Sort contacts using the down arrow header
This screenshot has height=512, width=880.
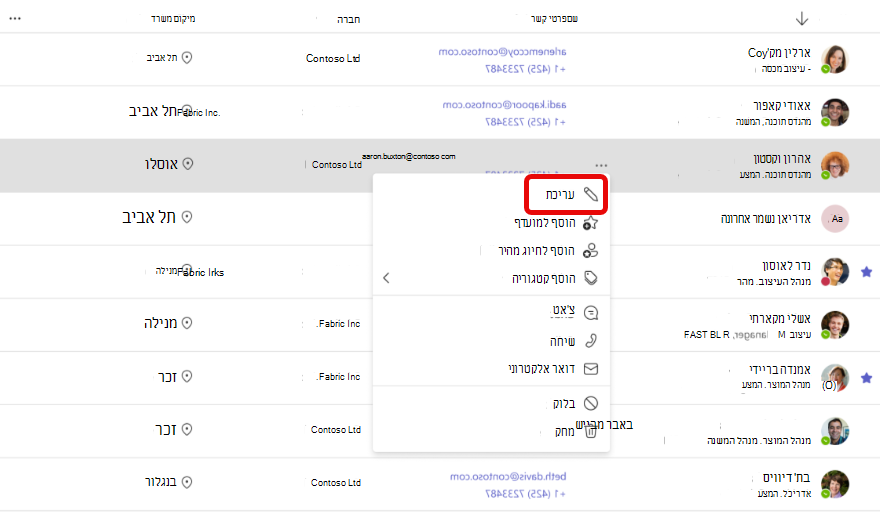(802, 19)
